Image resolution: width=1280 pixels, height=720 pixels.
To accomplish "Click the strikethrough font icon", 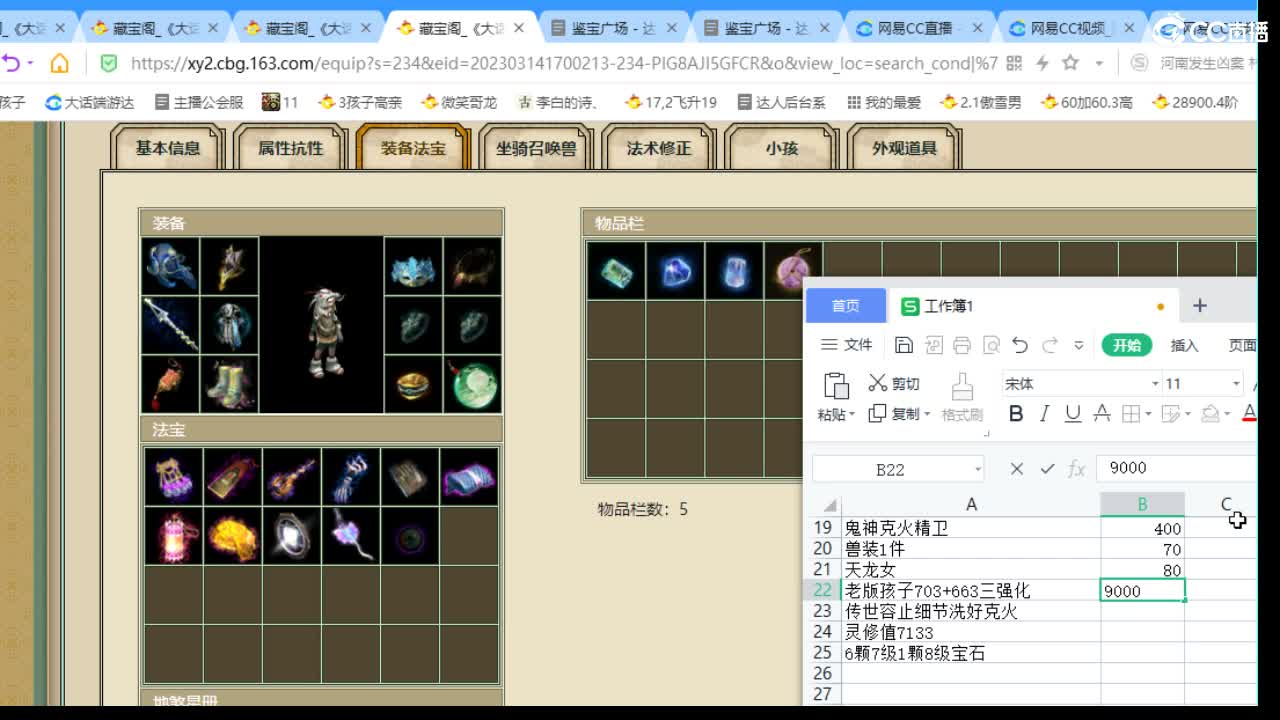I will 1102,413.
